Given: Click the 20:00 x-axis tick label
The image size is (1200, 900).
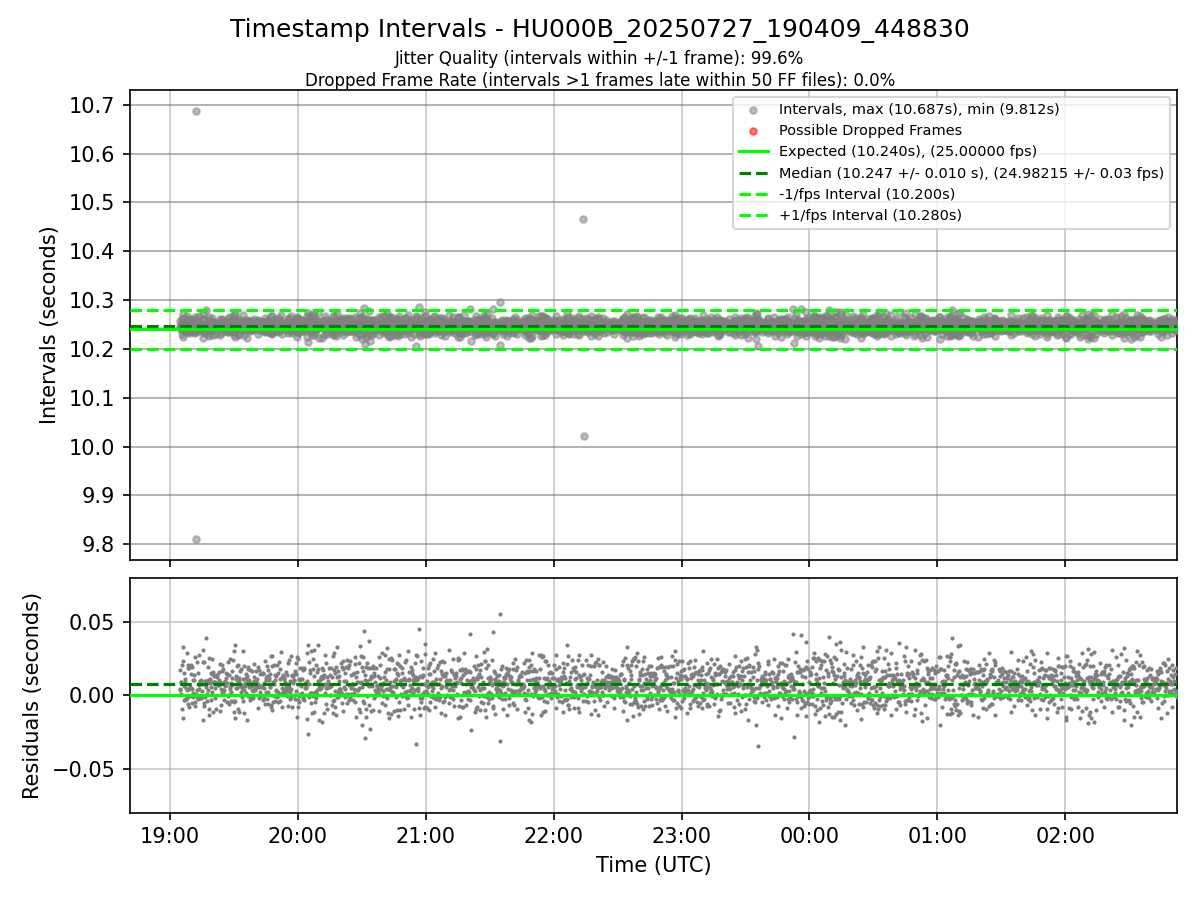Looking at the screenshot, I should pyautogui.click(x=297, y=834).
